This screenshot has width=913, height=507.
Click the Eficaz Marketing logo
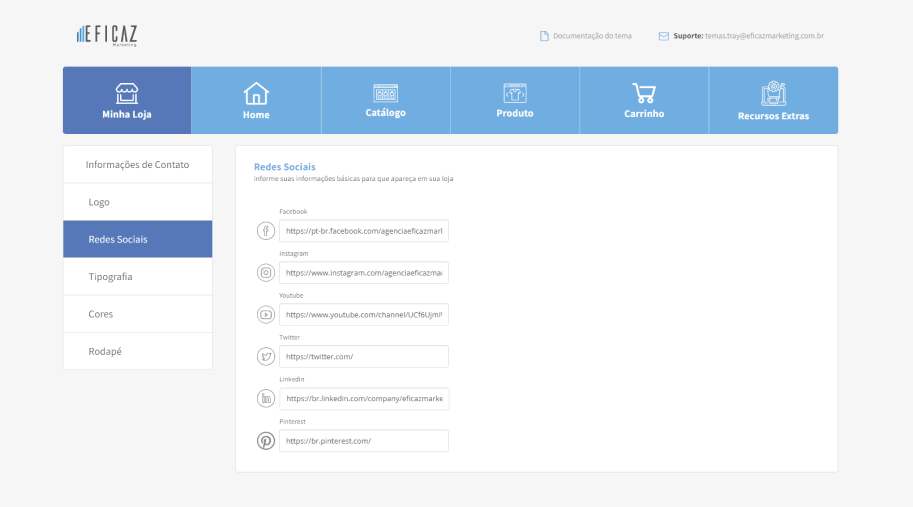point(107,35)
